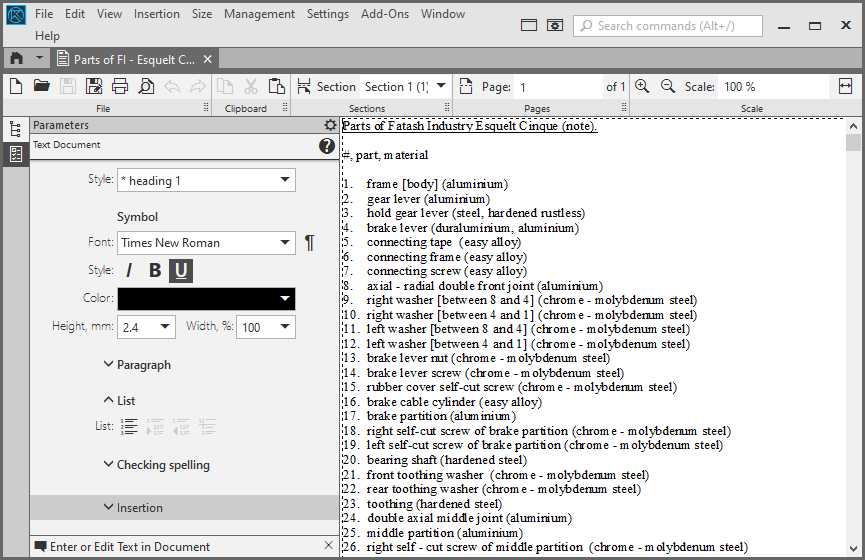Click the zoom out magnifier icon

667,87
